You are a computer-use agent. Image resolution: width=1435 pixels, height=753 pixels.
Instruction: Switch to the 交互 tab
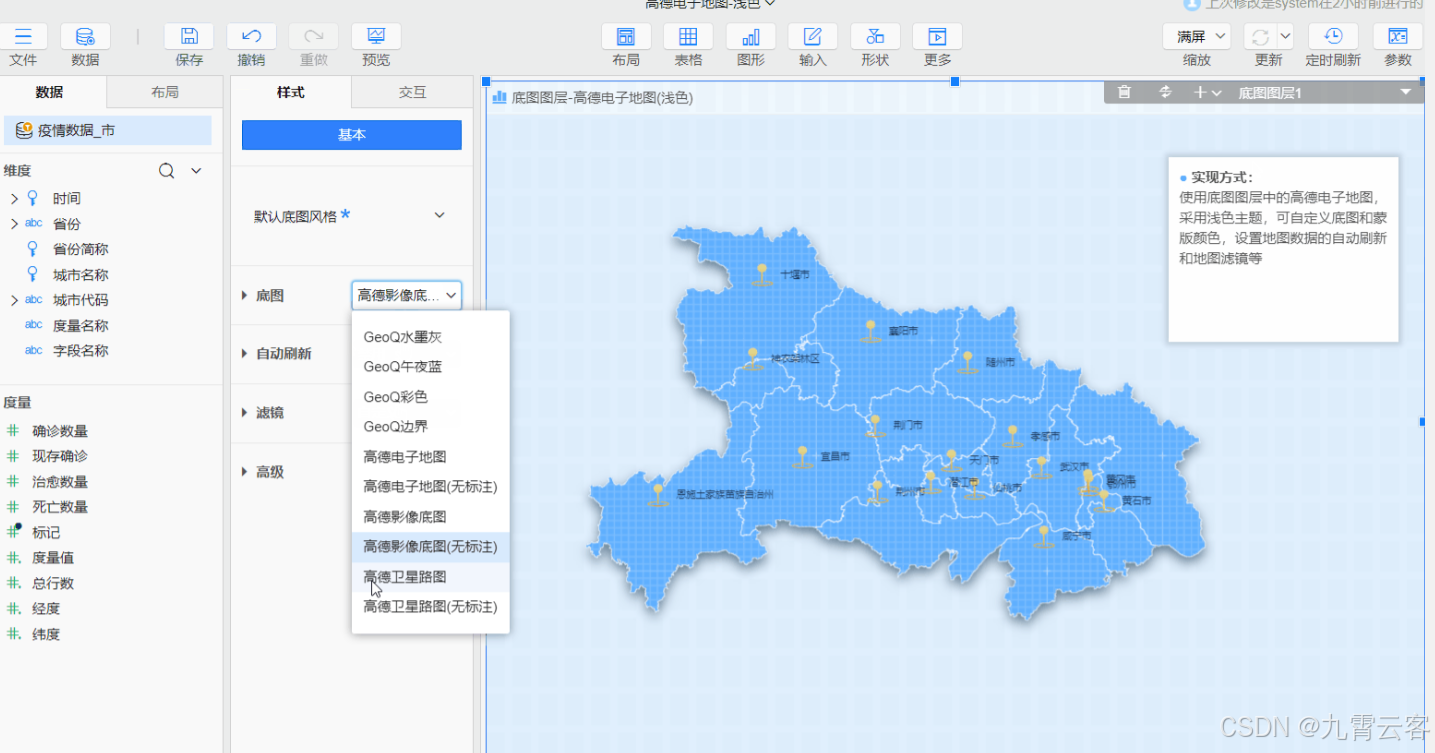pos(412,92)
